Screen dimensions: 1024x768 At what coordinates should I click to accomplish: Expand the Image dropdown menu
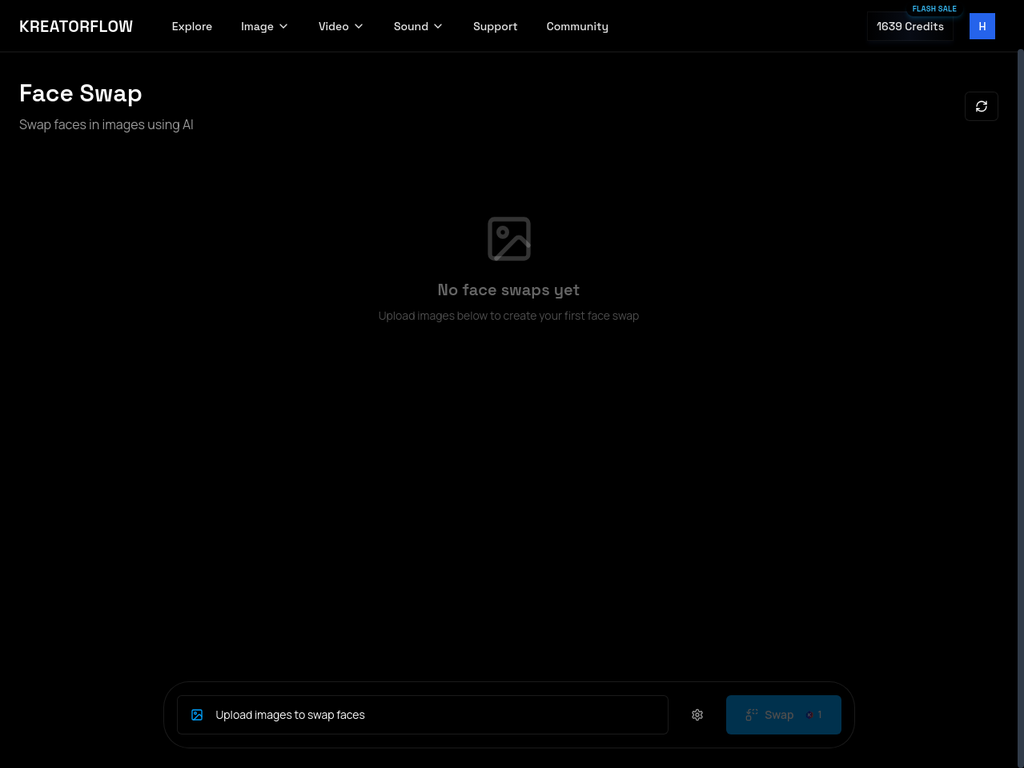click(x=263, y=26)
